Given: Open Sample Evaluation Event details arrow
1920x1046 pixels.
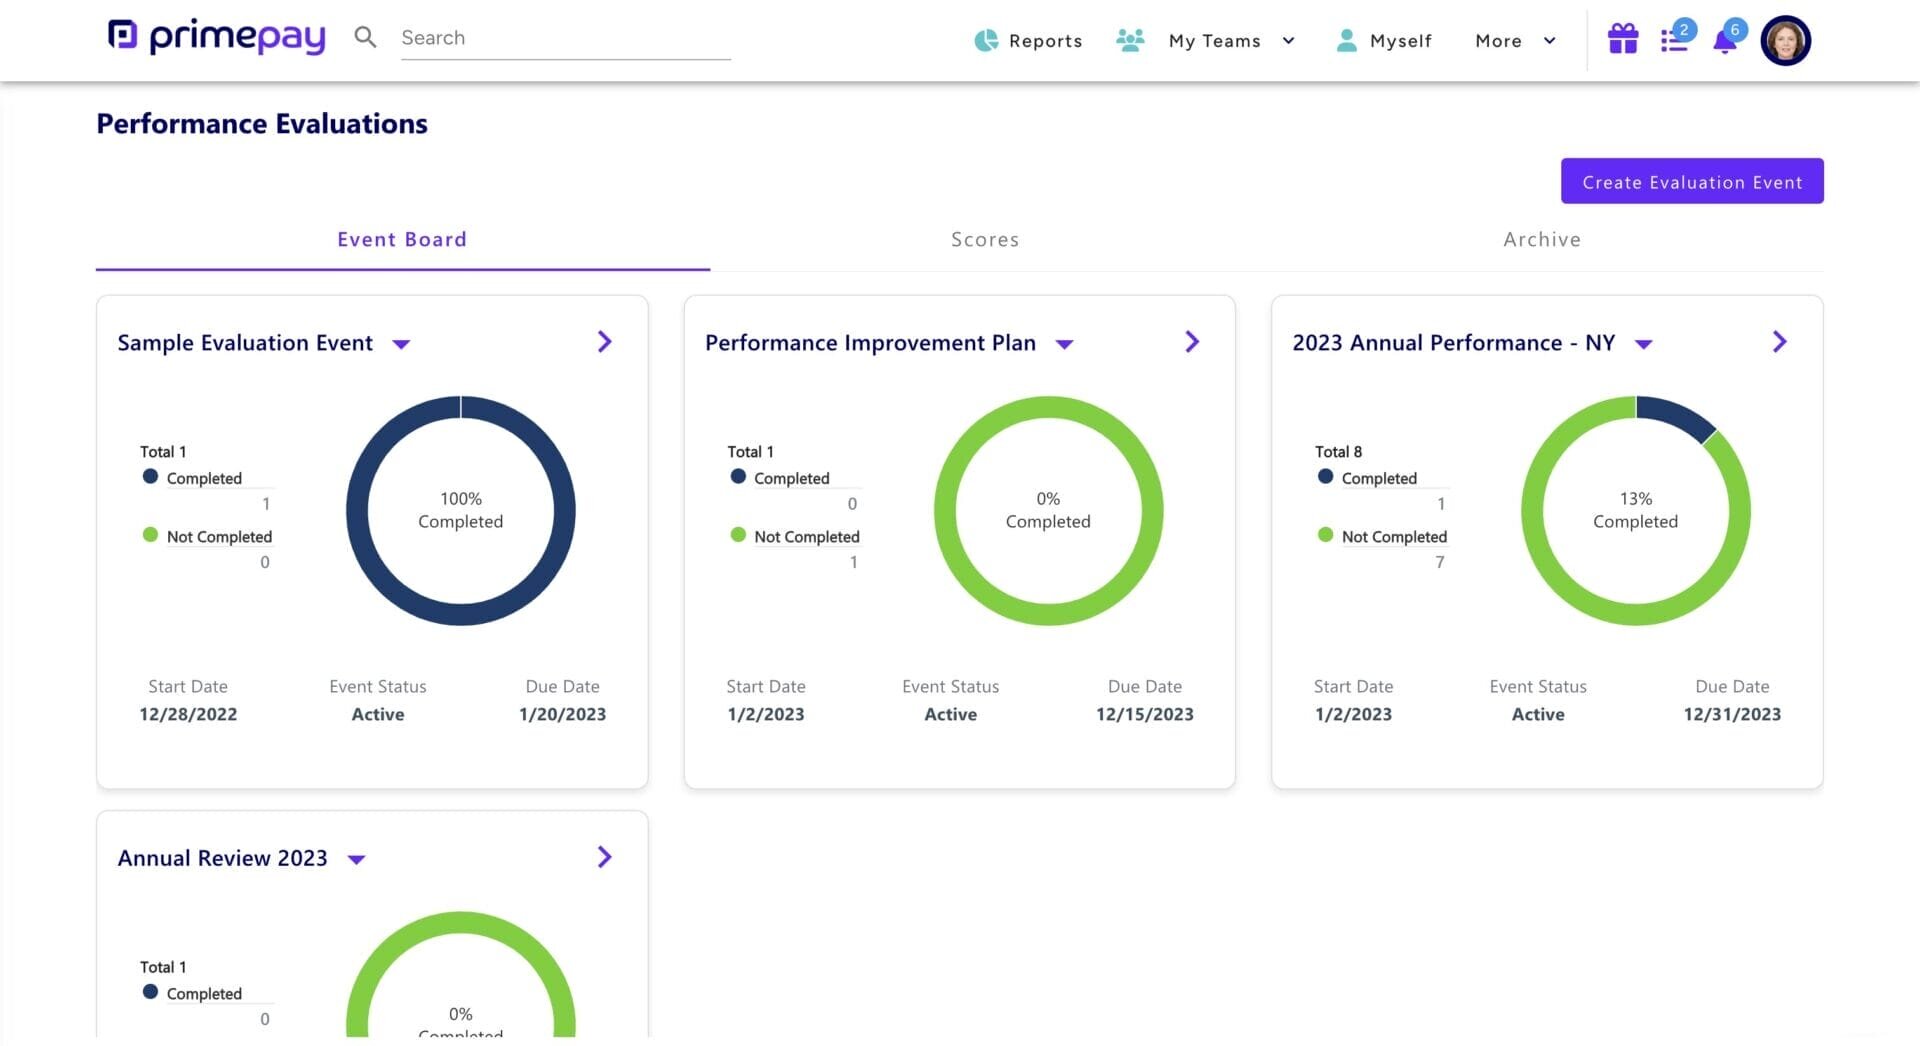Looking at the screenshot, I should [604, 342].
